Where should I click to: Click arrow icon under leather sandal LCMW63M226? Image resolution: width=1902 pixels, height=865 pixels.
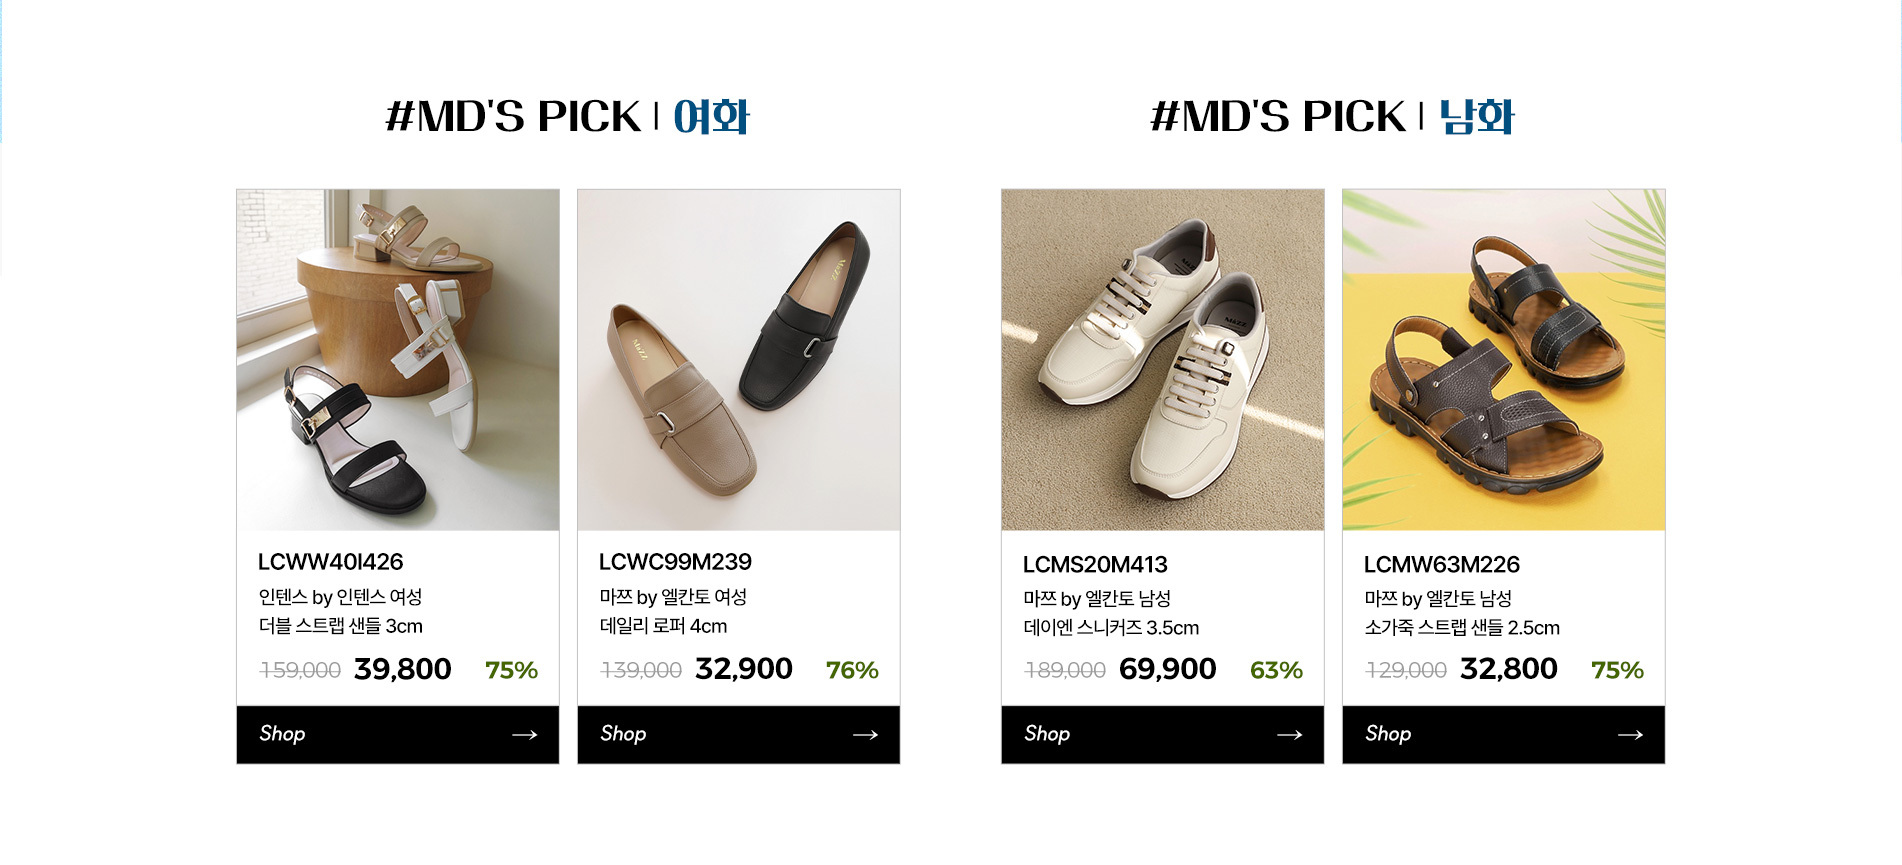(1630, 735)
